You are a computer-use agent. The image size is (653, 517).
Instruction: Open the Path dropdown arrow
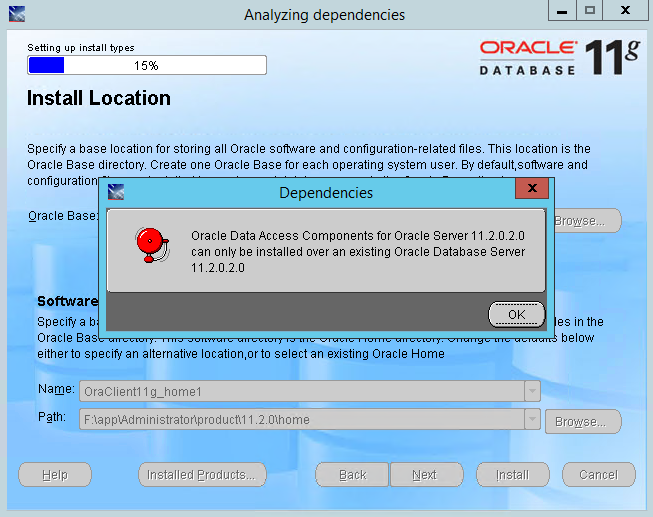tap(532, 419)
